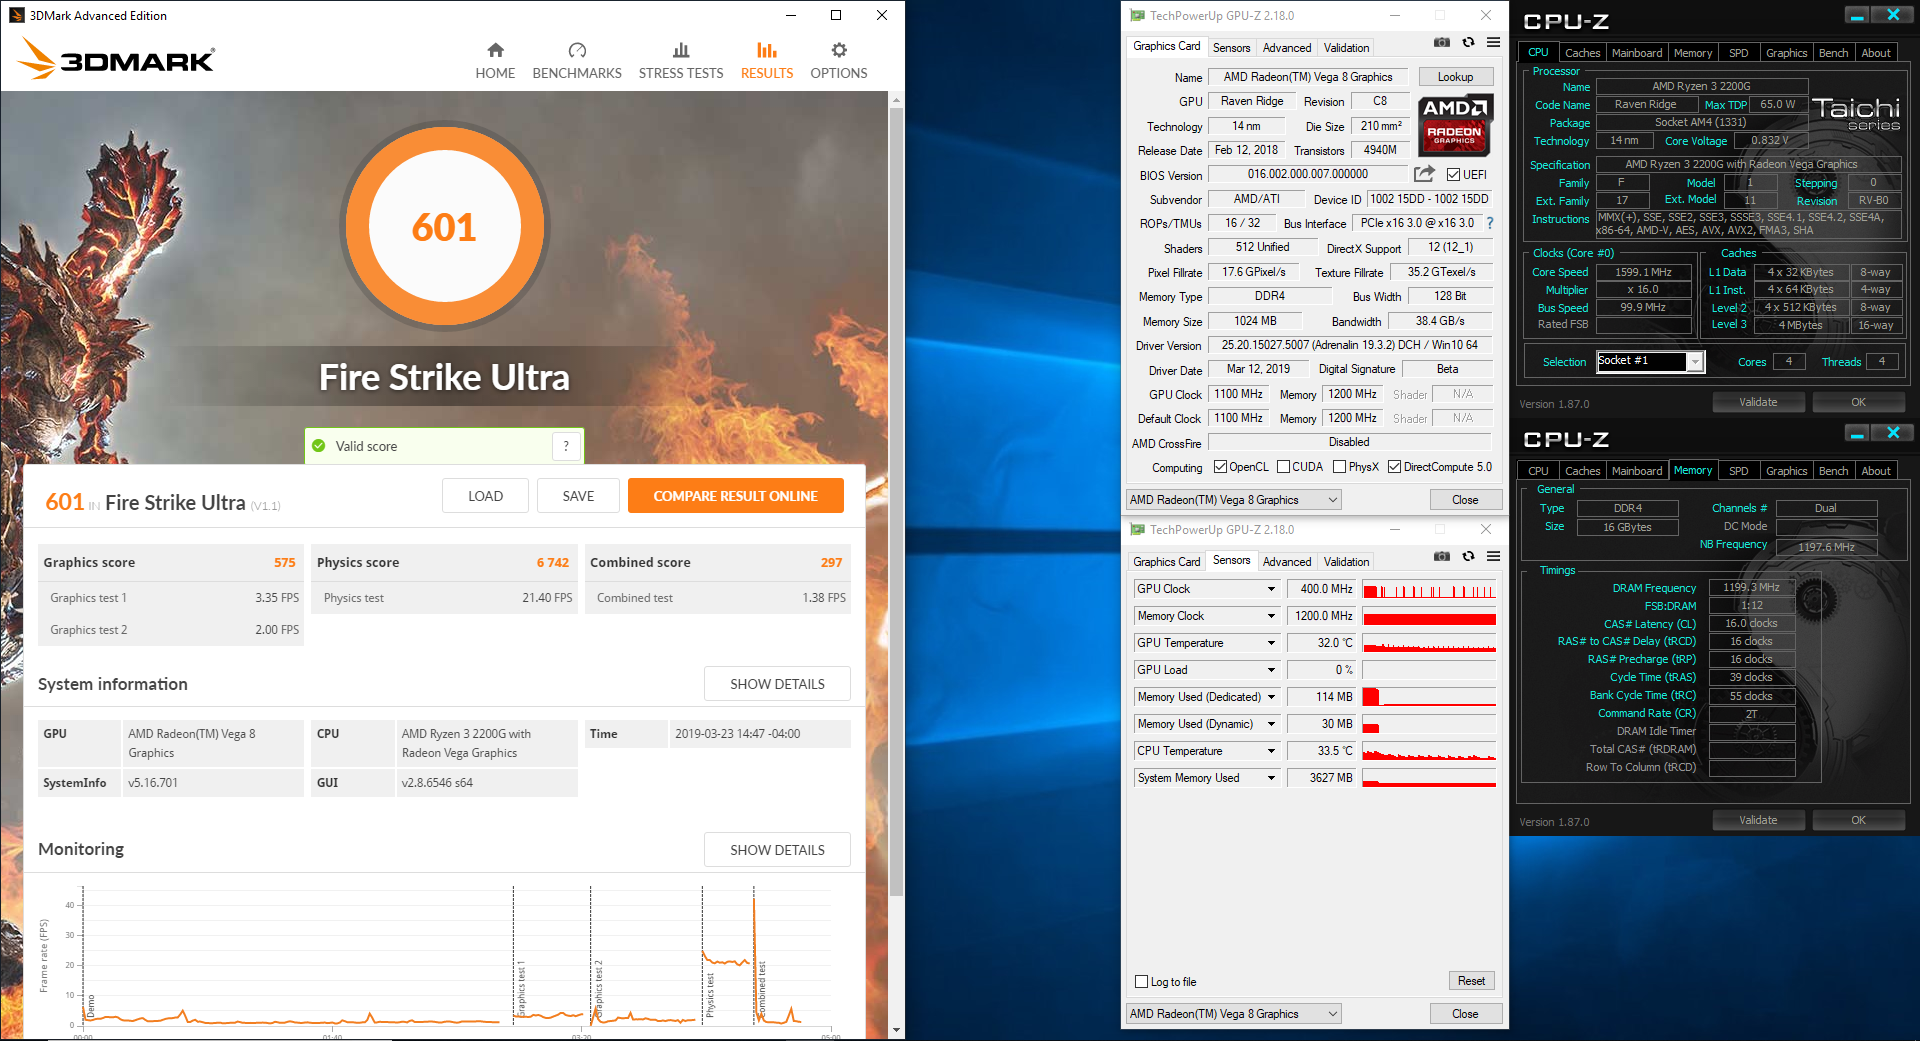The image size is (1920, 1041).
Task: Switch to Validation tab in Sensors GPU-Z
Action: tap(1346, 562)
